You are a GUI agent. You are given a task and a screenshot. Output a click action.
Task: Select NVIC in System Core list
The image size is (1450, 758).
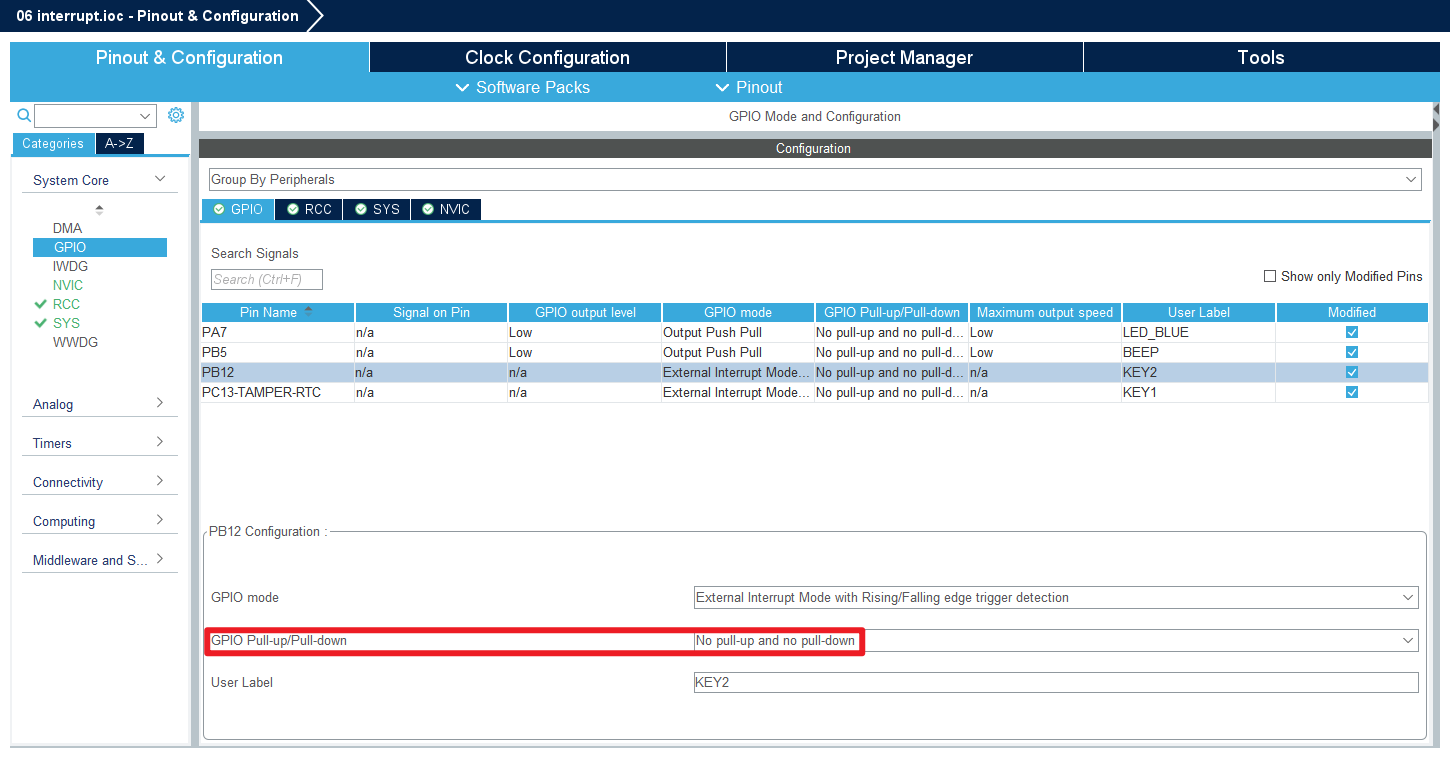pyautogui.click(x=68, y=285)
